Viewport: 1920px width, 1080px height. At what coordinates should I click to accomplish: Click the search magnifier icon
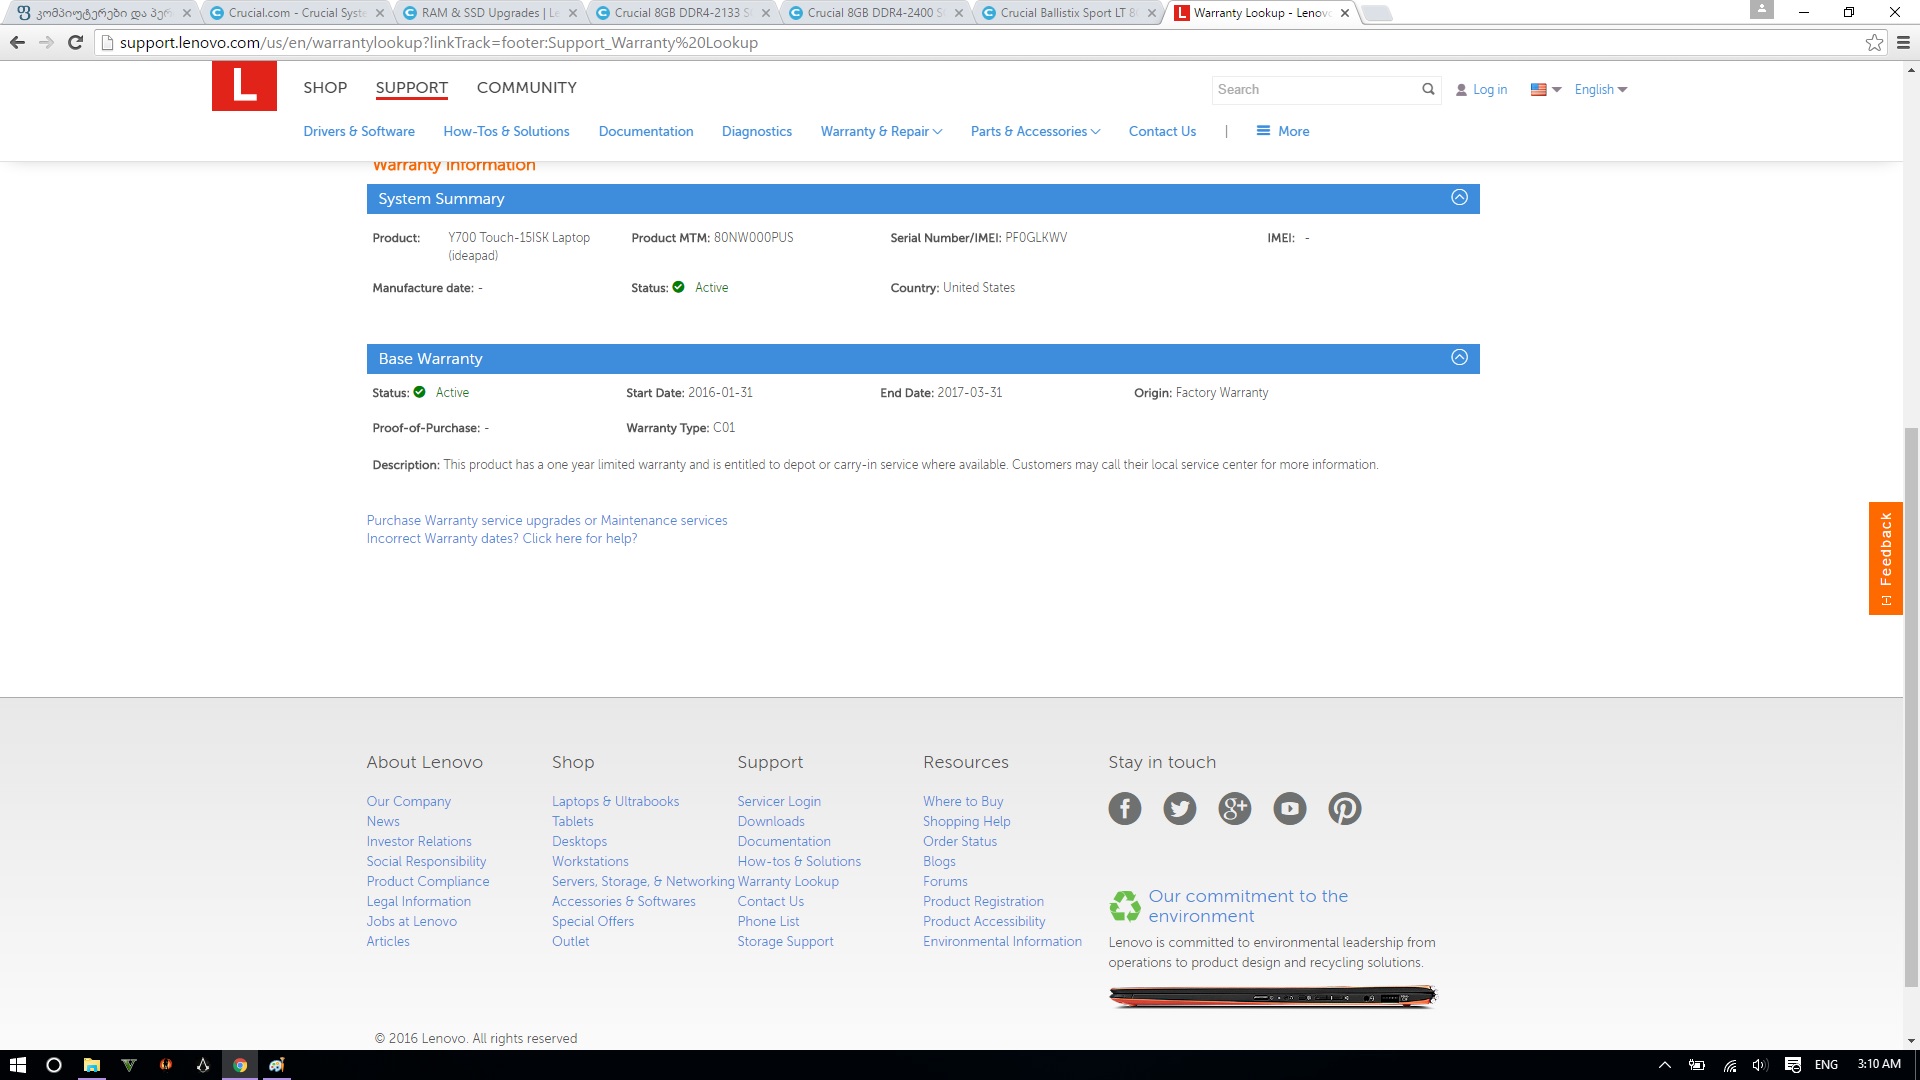[1428, 89]
